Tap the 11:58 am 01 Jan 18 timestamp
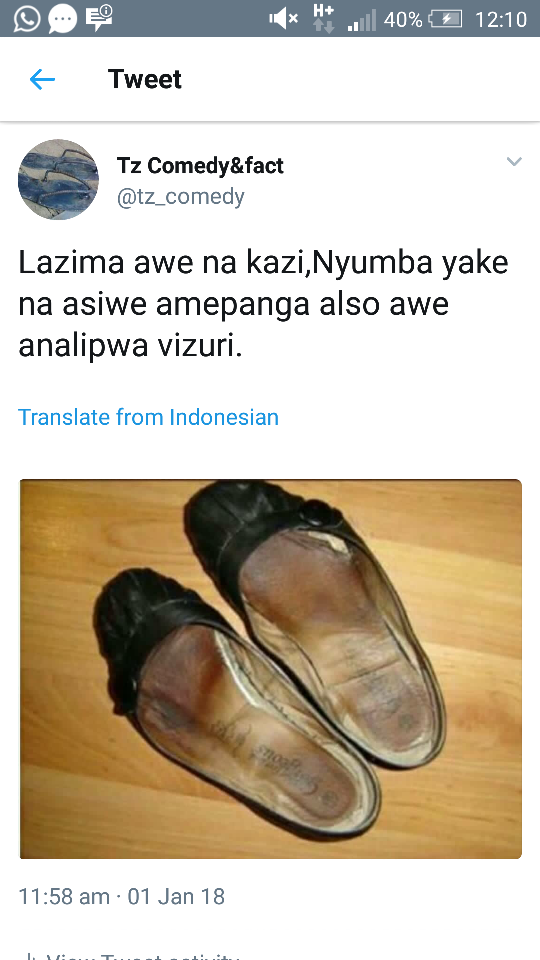This screenshot has height=960, width=540. click(122, 896)
